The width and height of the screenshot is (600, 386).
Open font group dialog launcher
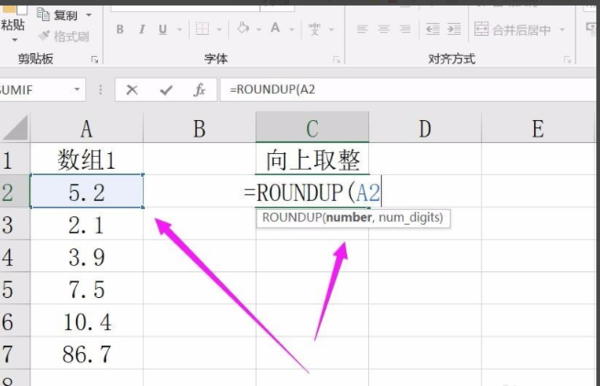click(336, 59)
